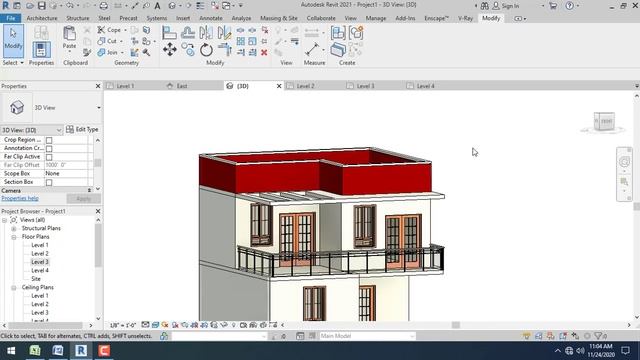Screen dimensions: 640x360
Task: Collapse the Views (all) tree node
Action: pyautogui.click(x=4, y=220)
